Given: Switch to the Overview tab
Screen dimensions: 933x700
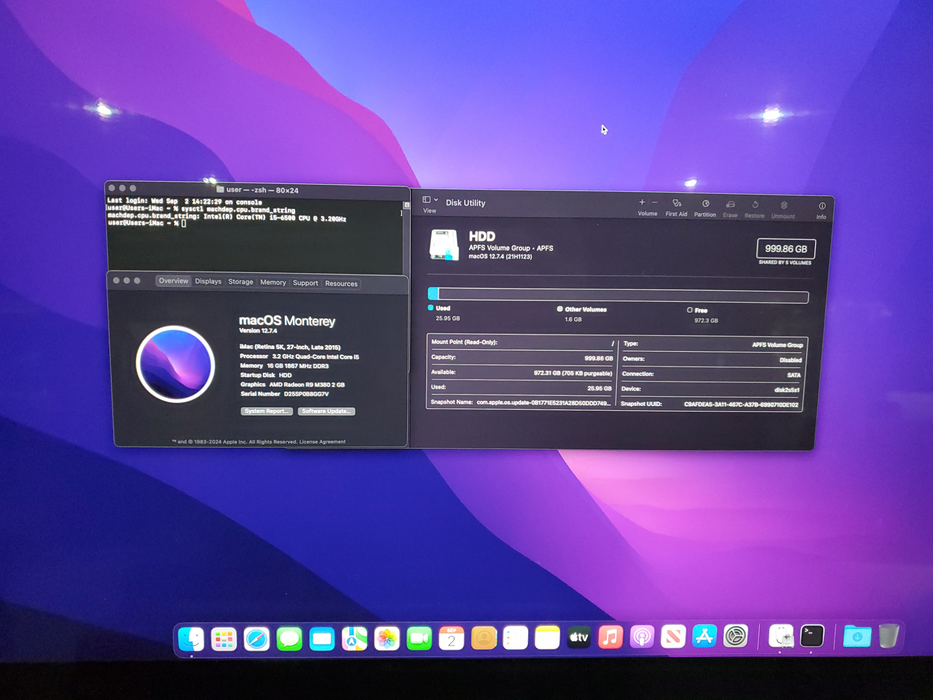Looking at the screenshot, I should (x=173, y=281).
